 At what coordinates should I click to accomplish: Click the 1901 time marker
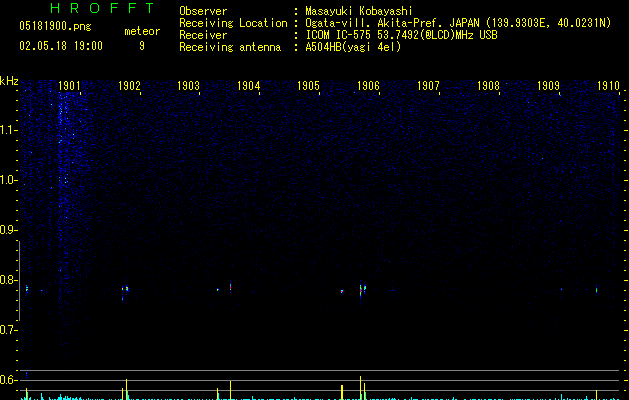[x=69, y=86]
